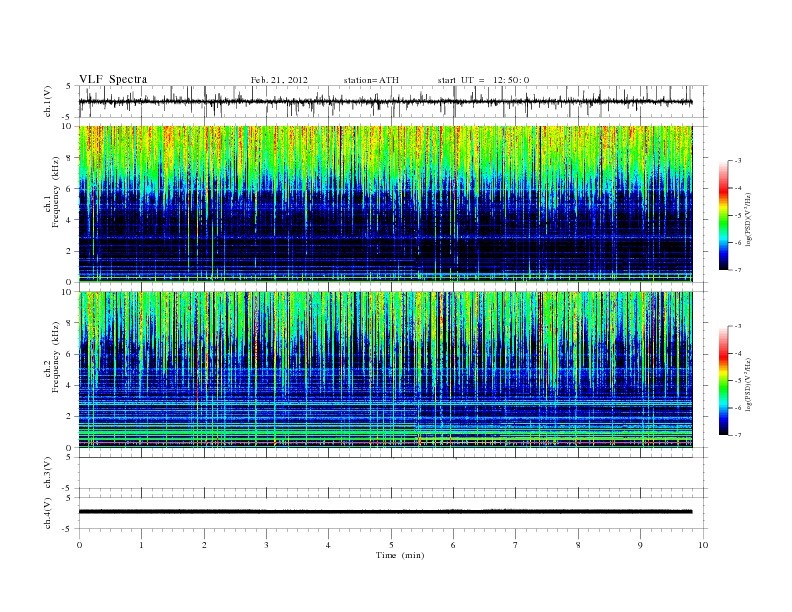The image size is (792, 612).
Task: Click time axis tick label '0'
Action: coord(79,545)
